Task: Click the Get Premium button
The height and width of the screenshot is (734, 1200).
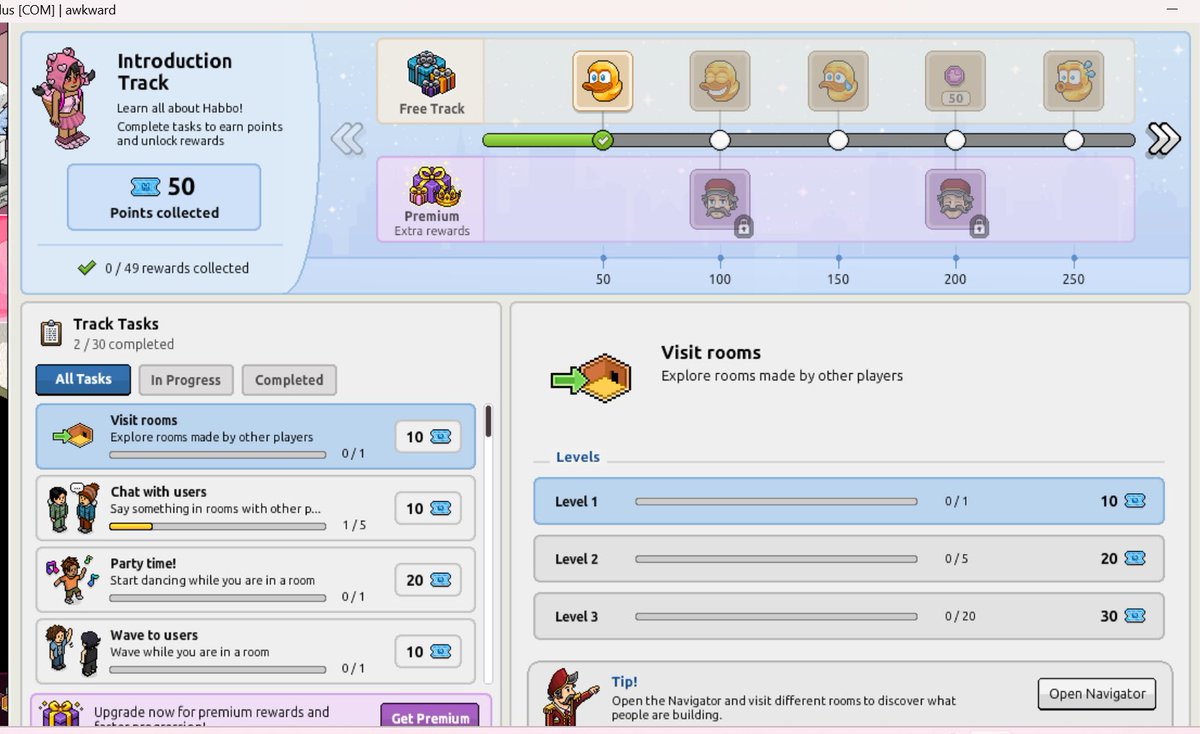Action: (430, 717)
